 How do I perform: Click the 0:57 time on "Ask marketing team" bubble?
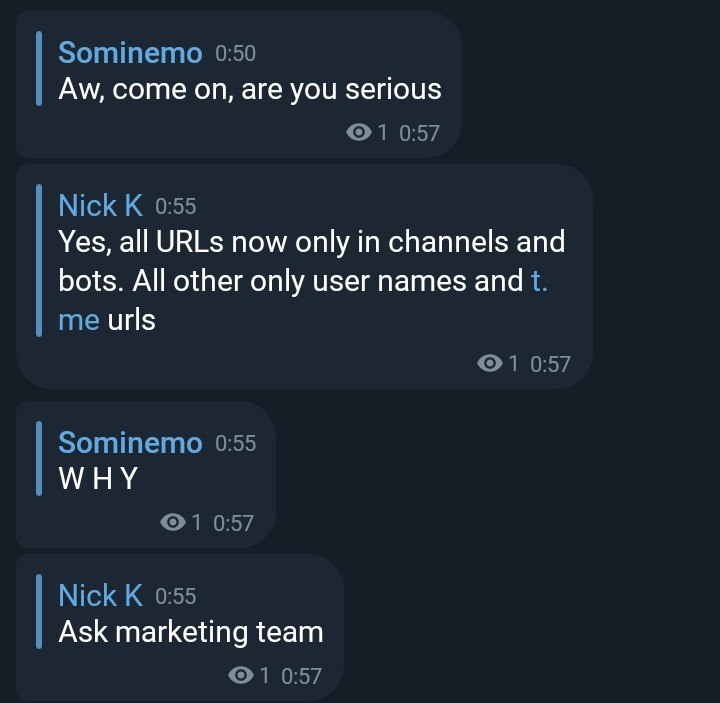301,676
